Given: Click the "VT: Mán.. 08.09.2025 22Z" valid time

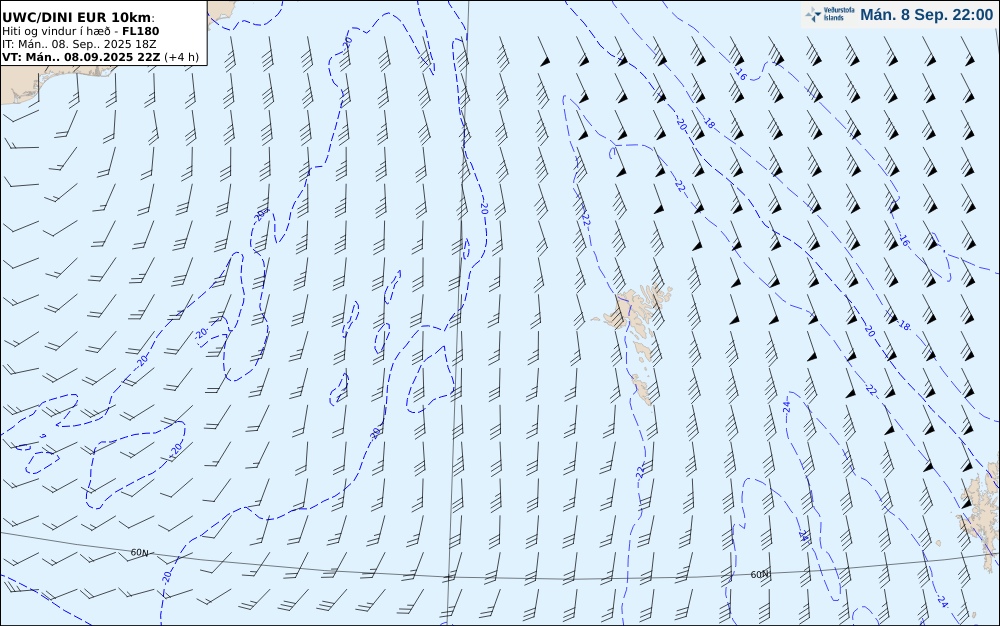Looking at the screenshot, I should click(82, 57).
